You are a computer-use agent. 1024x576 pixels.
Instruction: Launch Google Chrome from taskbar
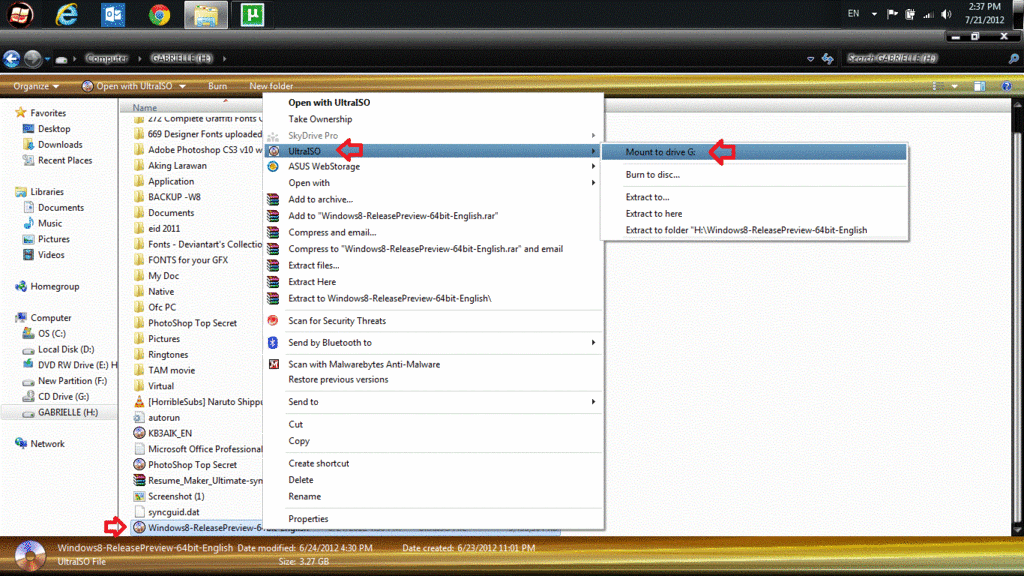159,14
